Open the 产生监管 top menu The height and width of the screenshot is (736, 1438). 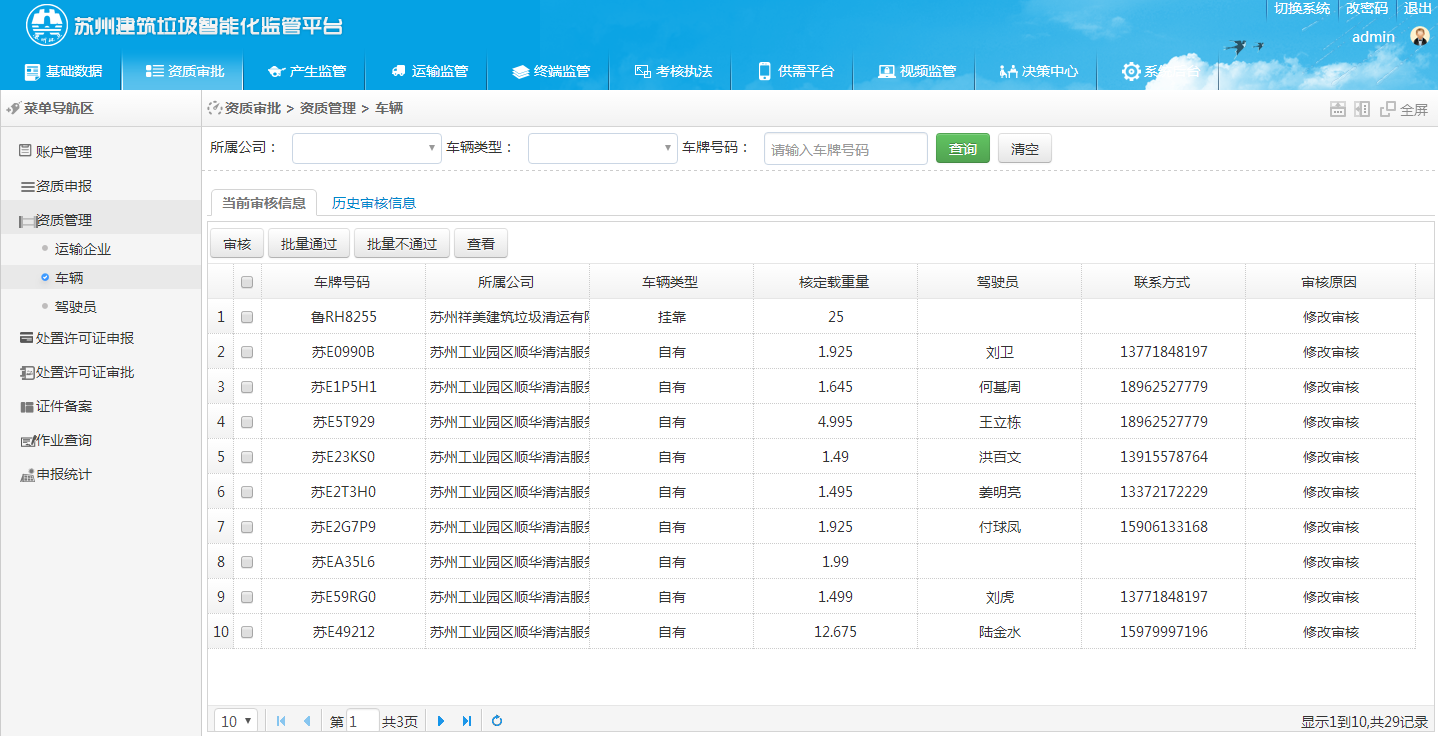coord(306,72)
